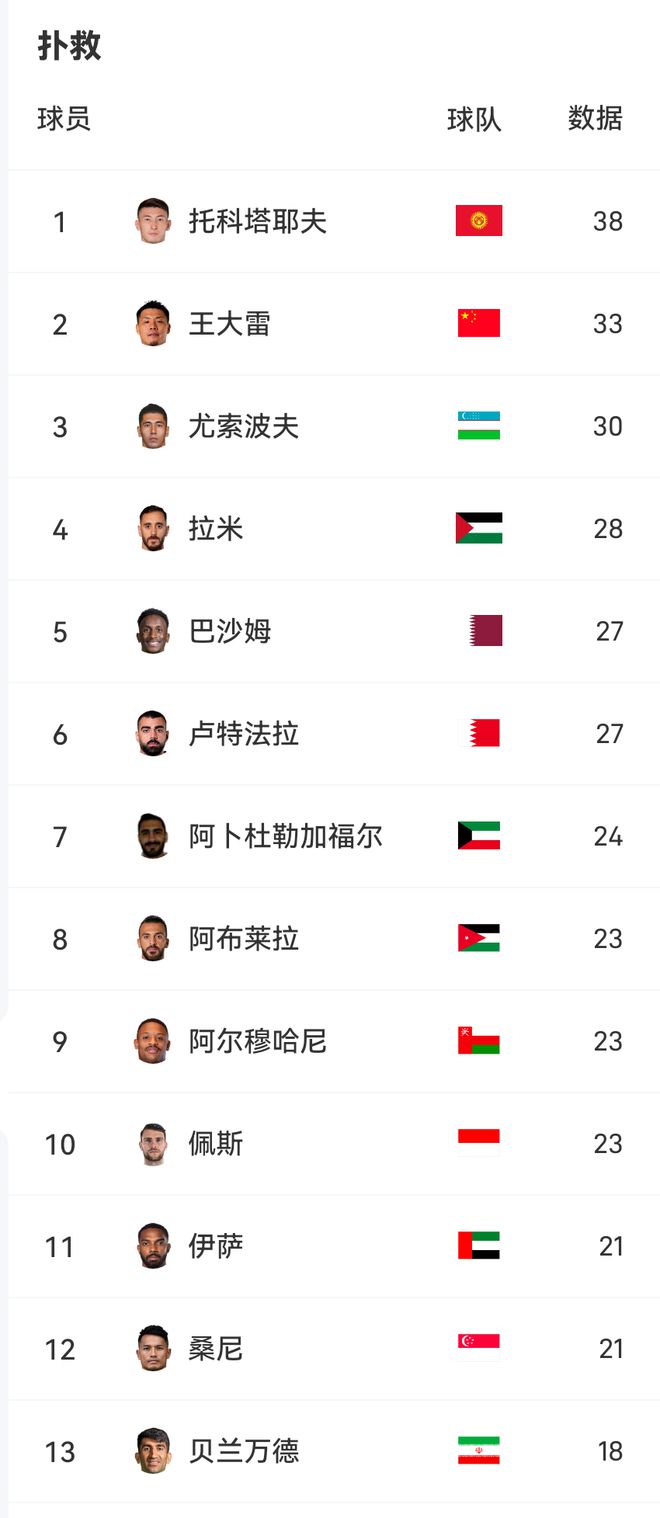
Task: Select 巴沙姆's avatar thumbnail
Action: pos(153,631)
